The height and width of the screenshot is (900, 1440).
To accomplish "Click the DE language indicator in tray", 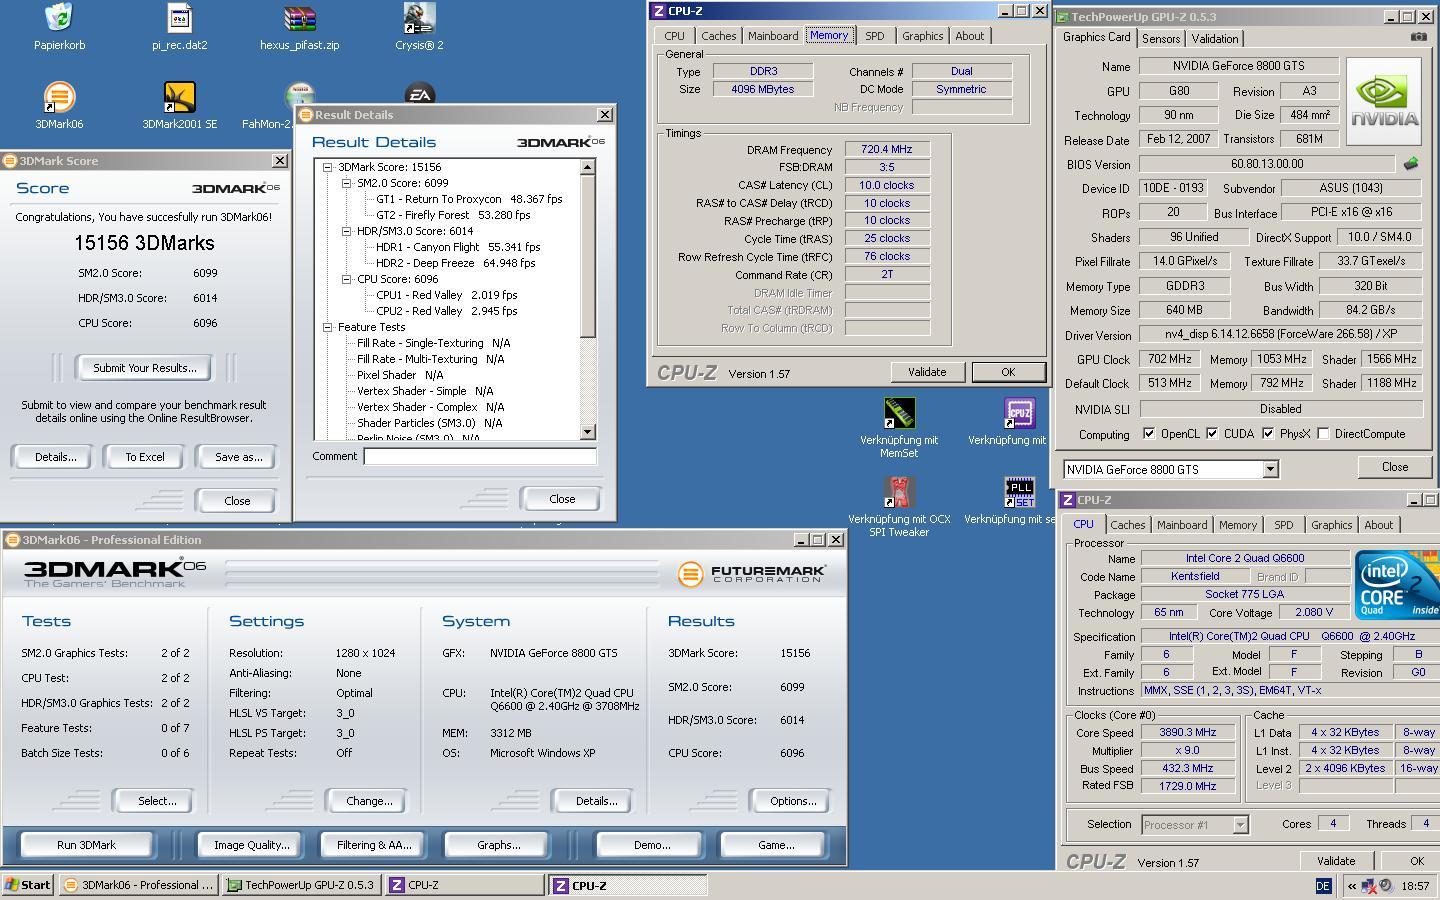I will [1323, 886].
